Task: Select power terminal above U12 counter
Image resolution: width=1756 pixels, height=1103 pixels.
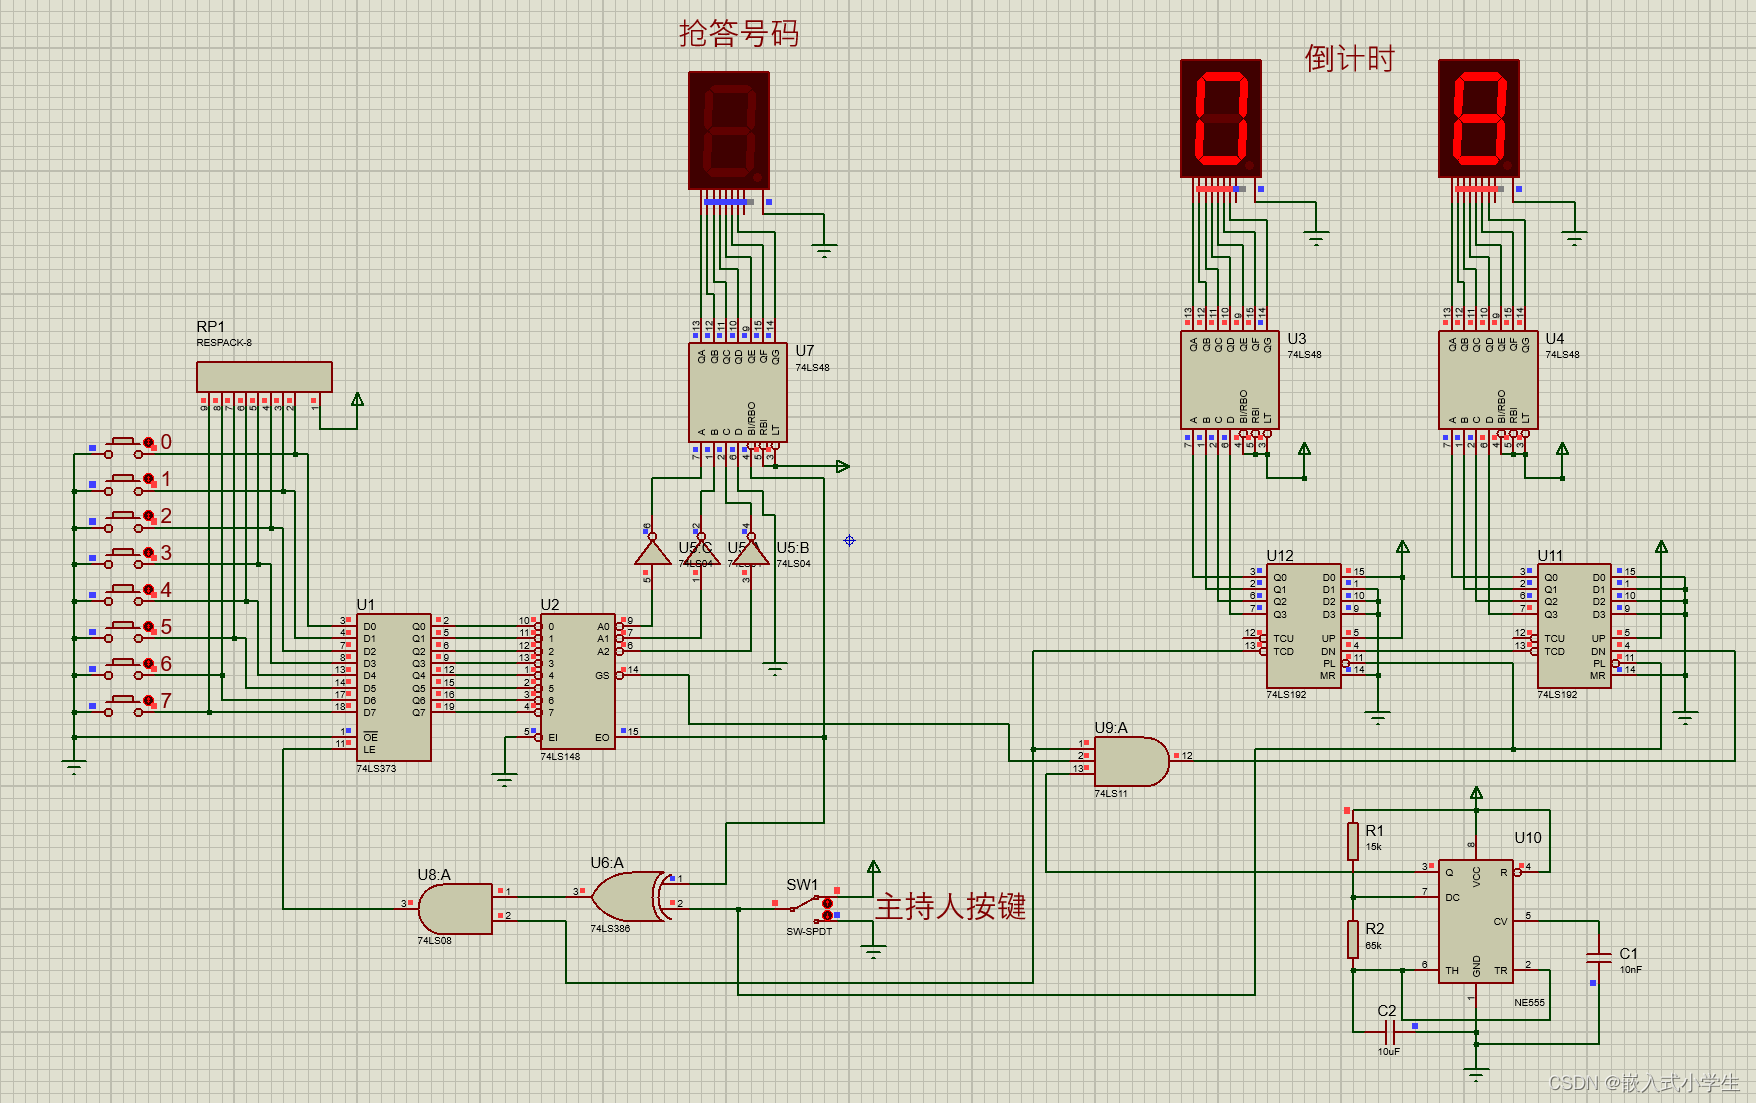Action: tap(1403, 547)
